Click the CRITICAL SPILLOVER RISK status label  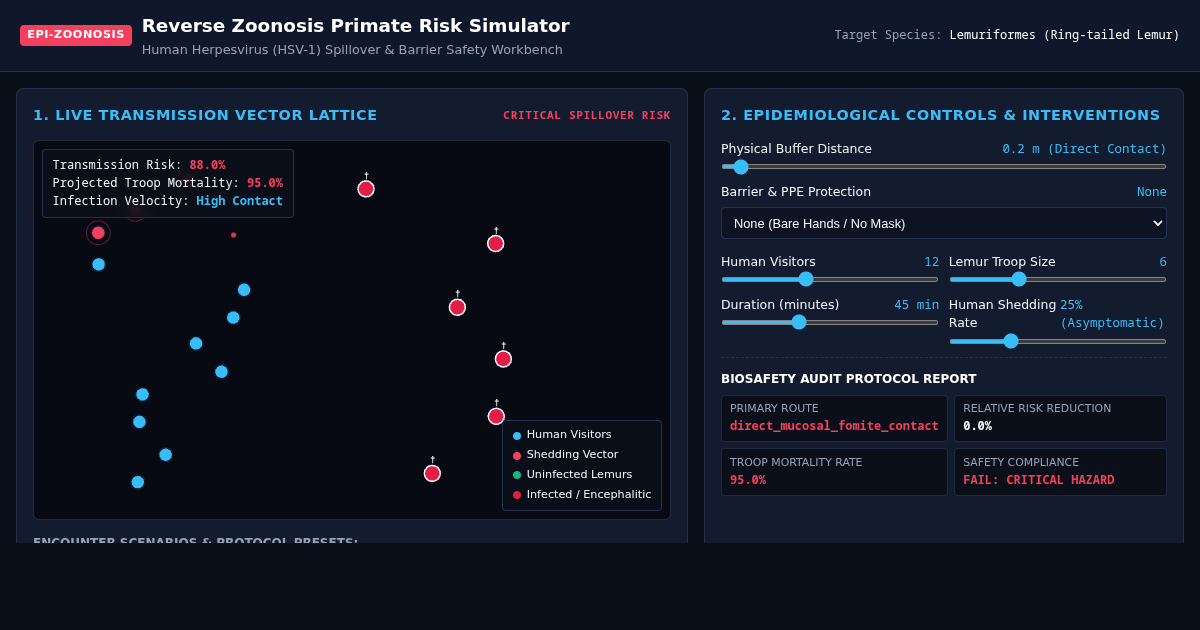coord(587,116)
